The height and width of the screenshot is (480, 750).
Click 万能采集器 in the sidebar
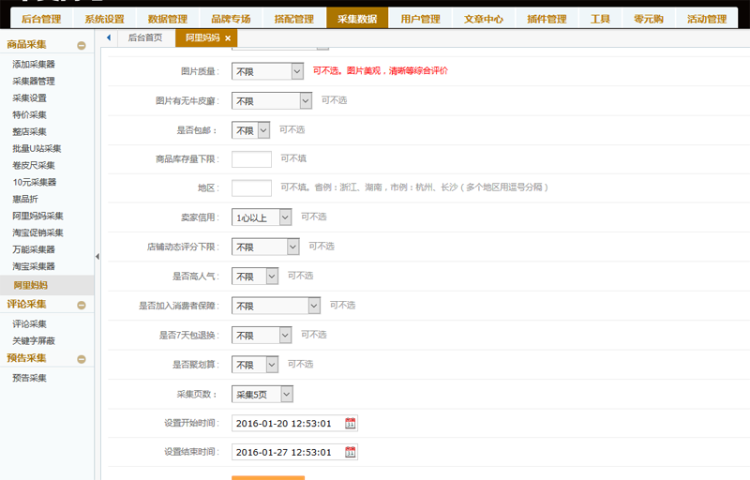point(33,249)
